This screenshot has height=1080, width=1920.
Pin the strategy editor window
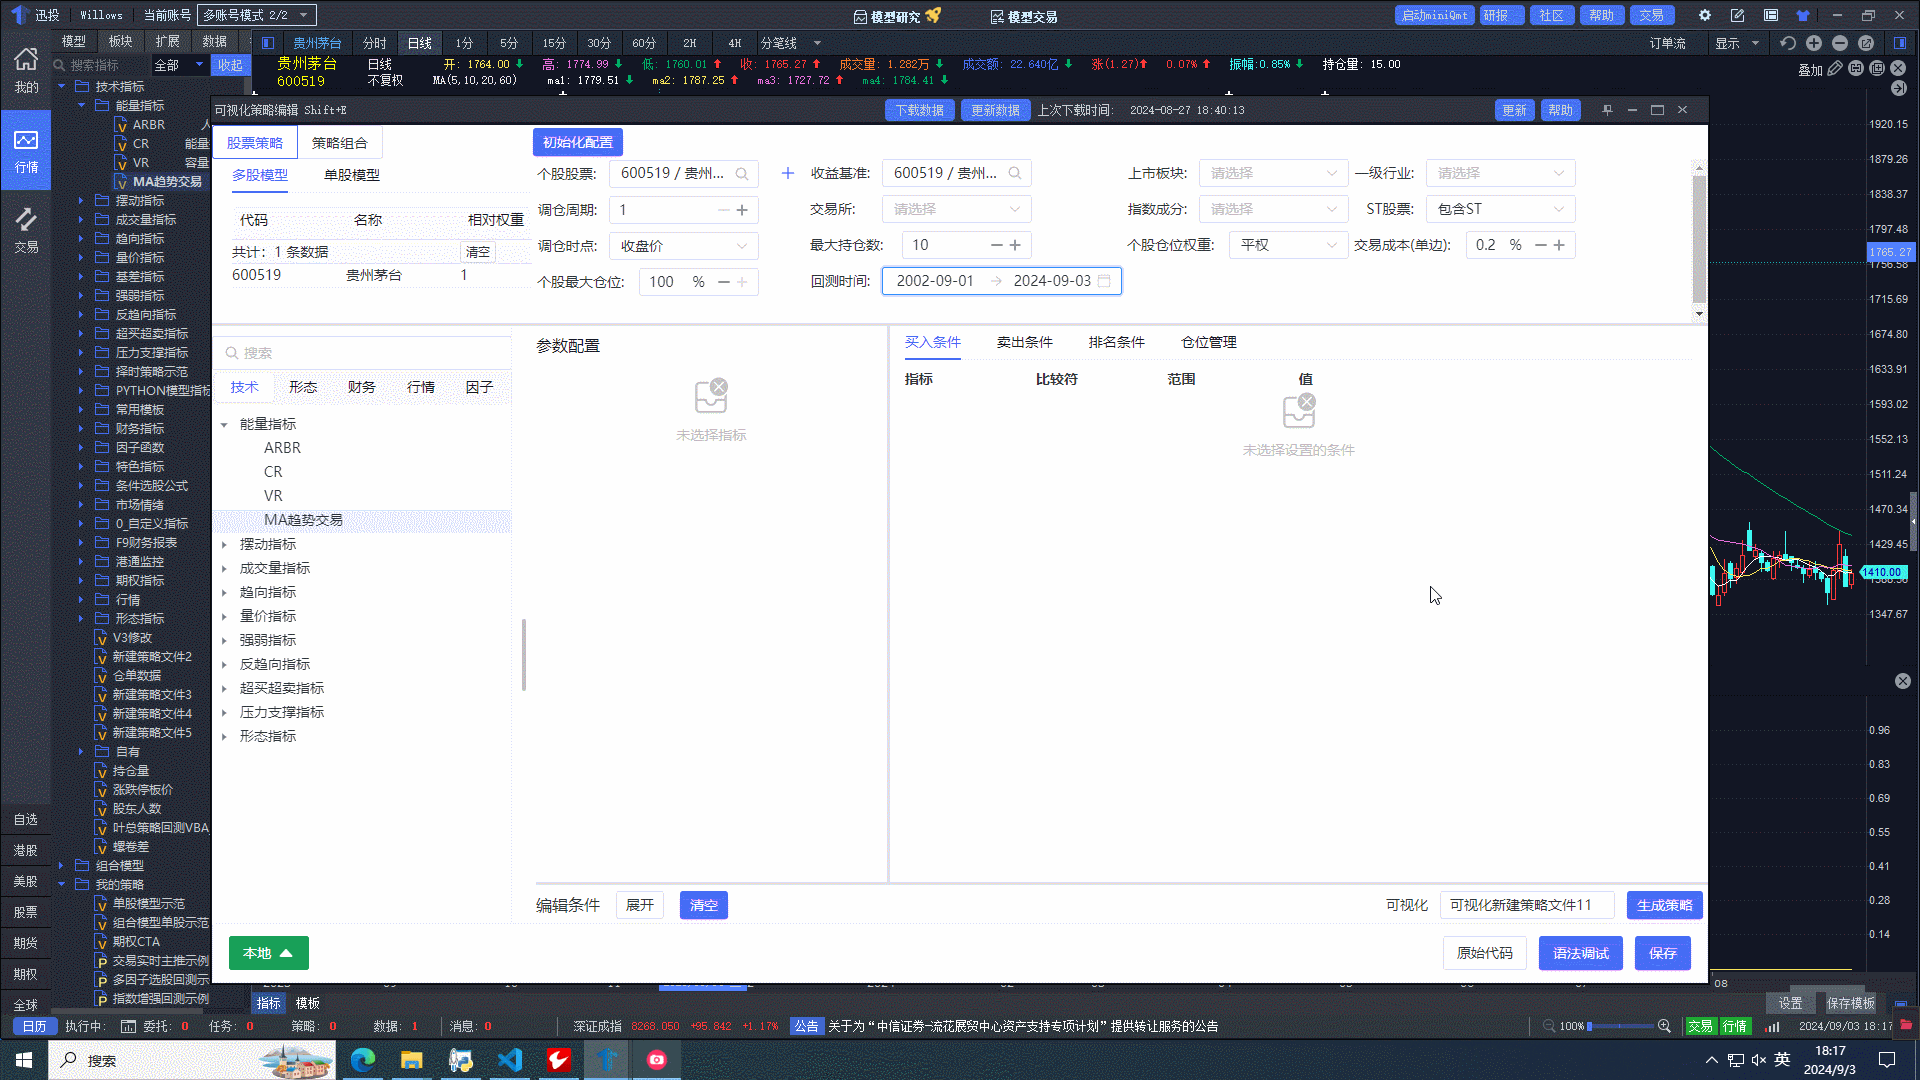1607,110
